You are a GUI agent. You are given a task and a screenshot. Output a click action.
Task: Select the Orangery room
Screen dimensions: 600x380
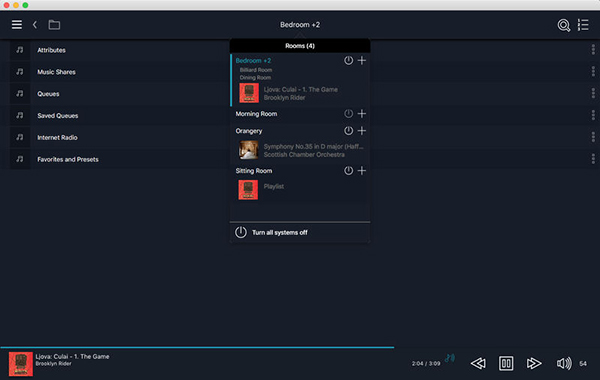pos(249,131)
